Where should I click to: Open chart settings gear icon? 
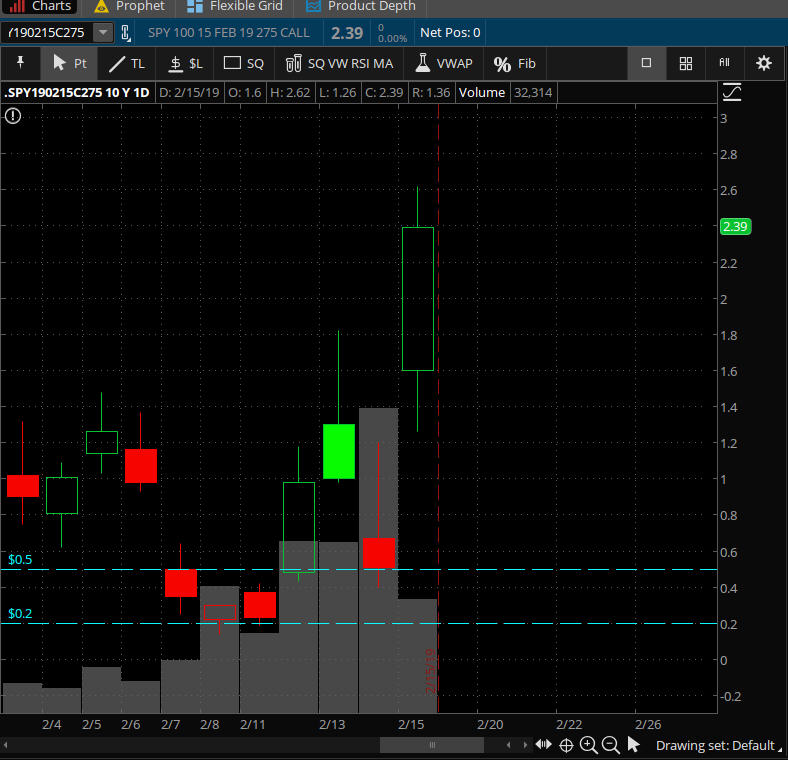pos(764,63)
